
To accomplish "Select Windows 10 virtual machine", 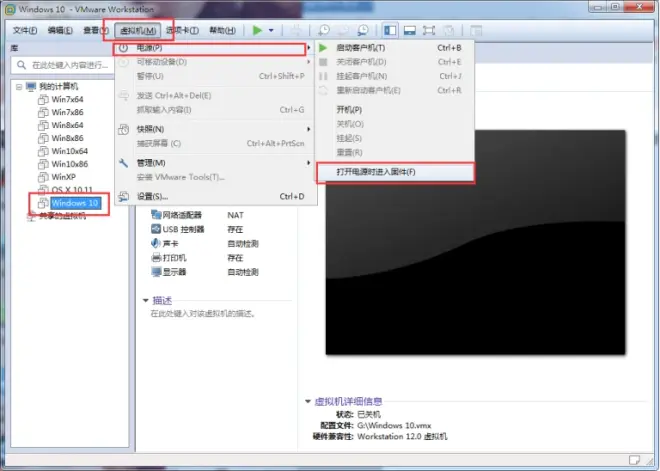I will coord(75,203).
